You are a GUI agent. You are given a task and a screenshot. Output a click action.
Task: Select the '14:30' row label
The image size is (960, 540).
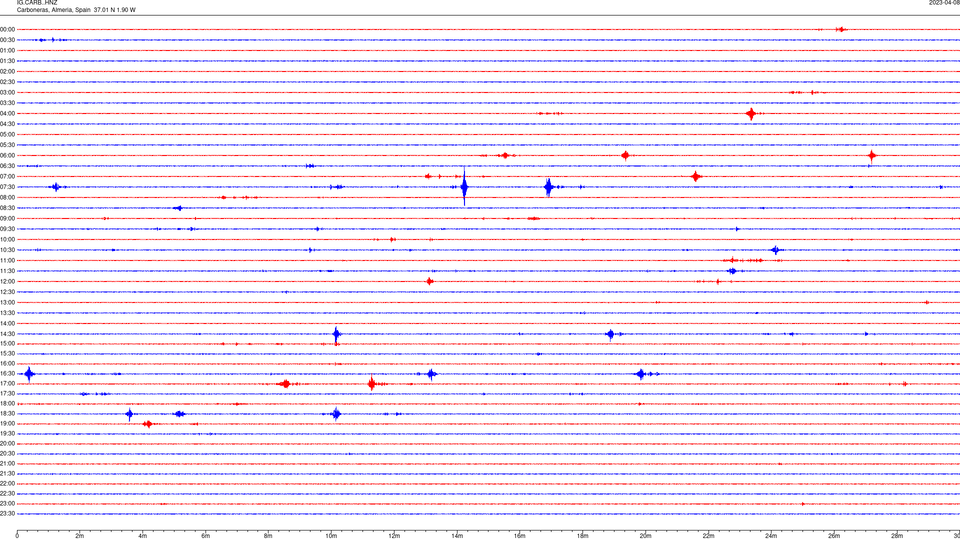7,334
